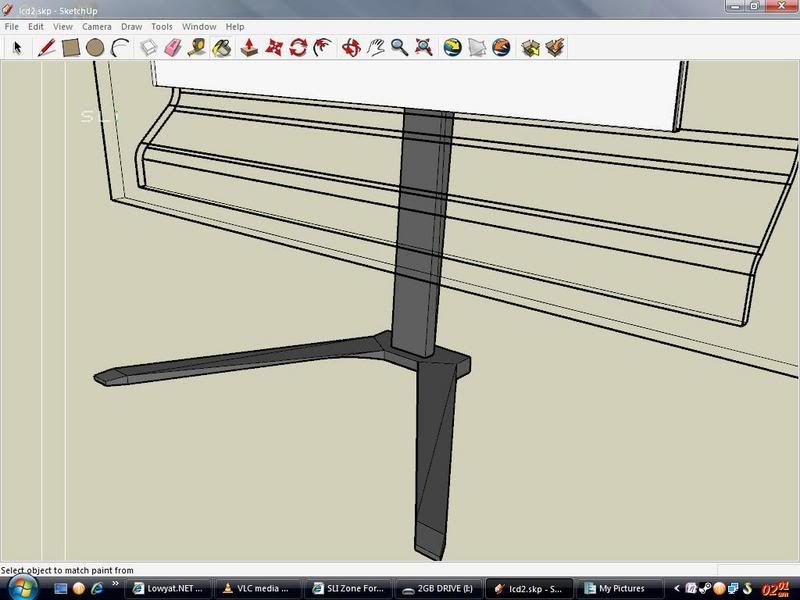Screen dimensions: 800x600
Task: Activate the Orbit camera tool
Action: click(351, 47)
